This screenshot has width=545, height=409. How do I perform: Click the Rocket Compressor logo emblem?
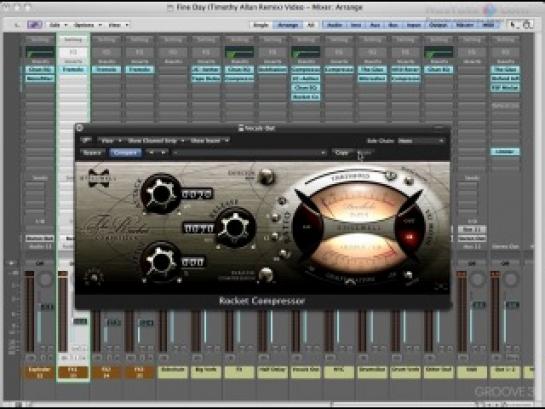click(x=98, y=178)
